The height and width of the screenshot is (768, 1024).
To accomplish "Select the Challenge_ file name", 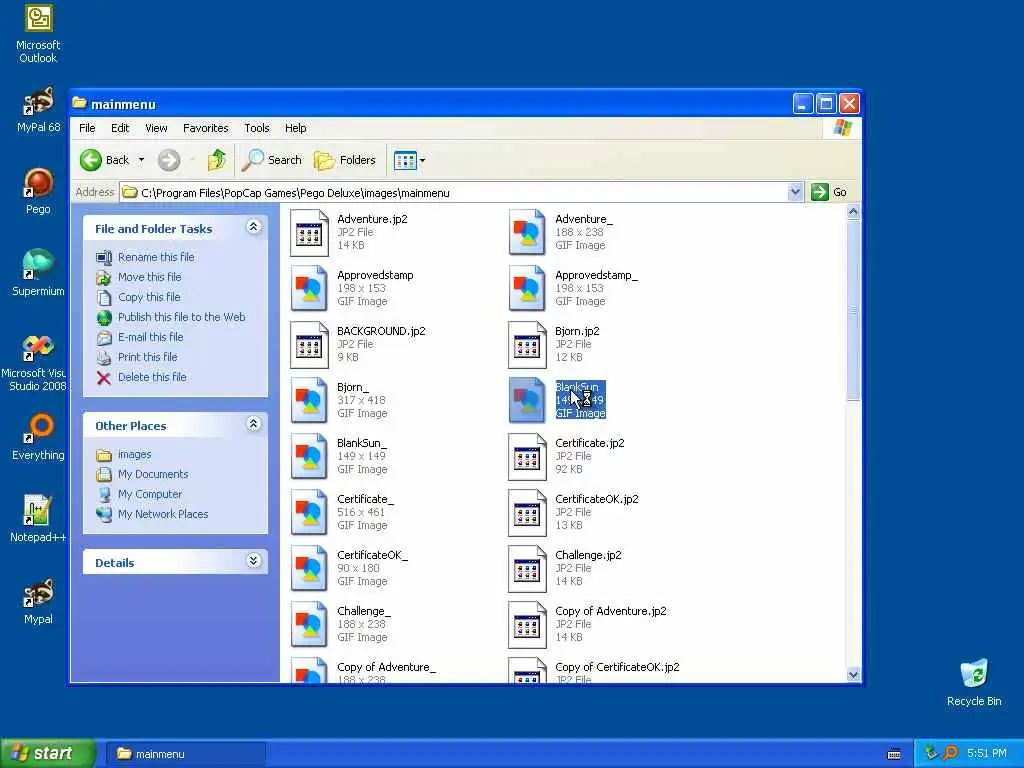I will click(364, 611).
